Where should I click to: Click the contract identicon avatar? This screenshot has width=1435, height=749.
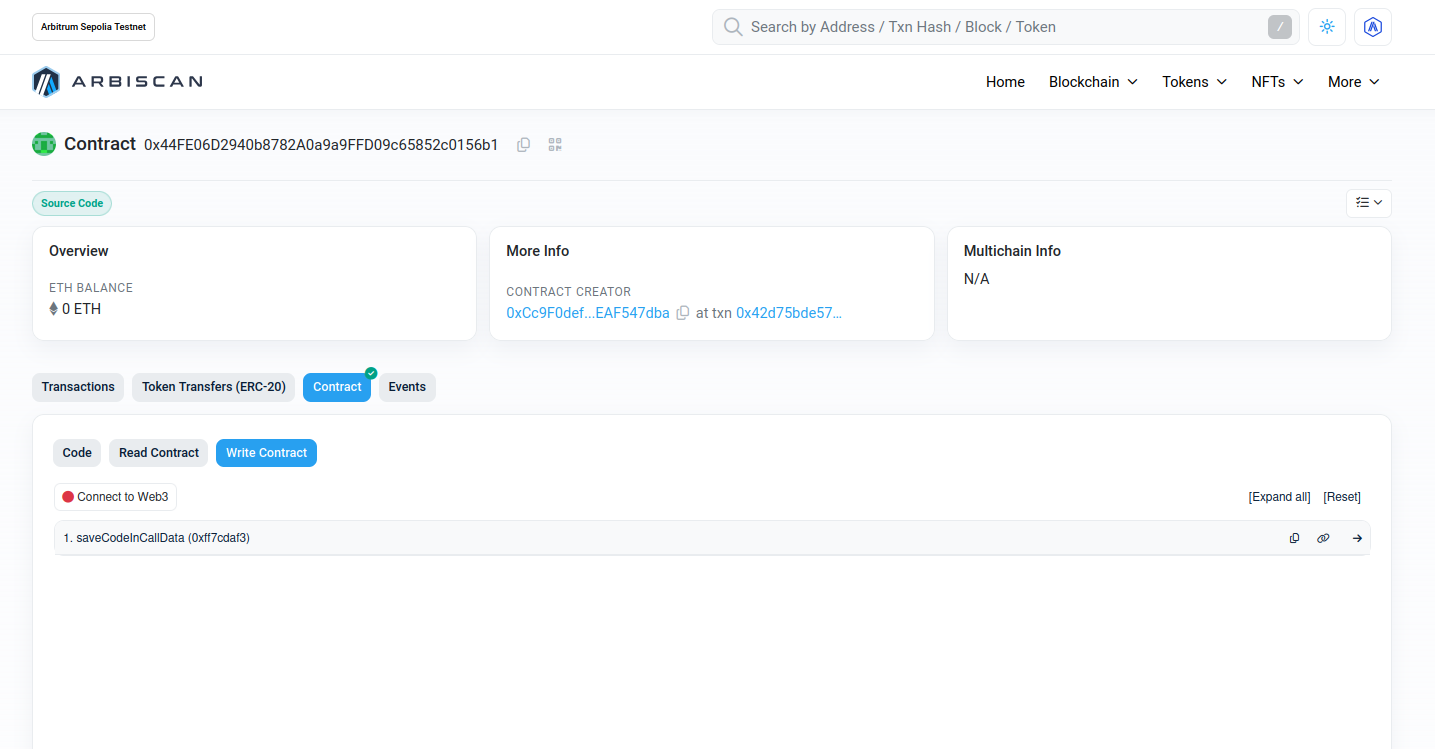pyautogui.click(x=44, y=144)
